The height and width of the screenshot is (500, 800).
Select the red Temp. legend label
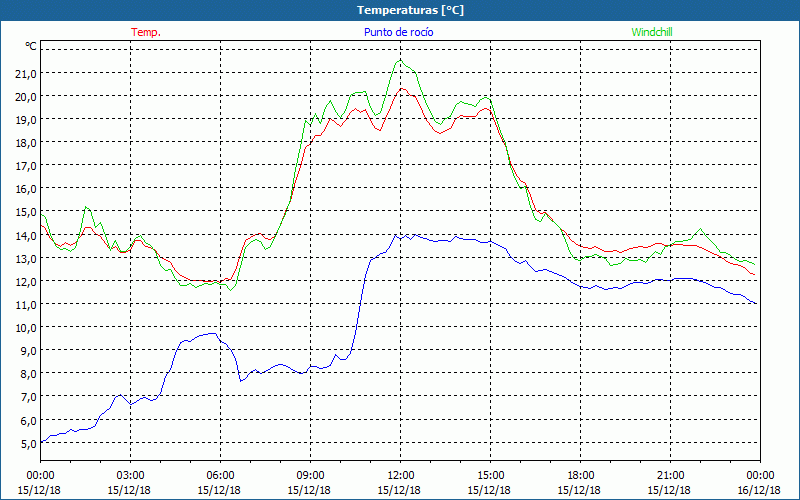(x=146, y=32)
